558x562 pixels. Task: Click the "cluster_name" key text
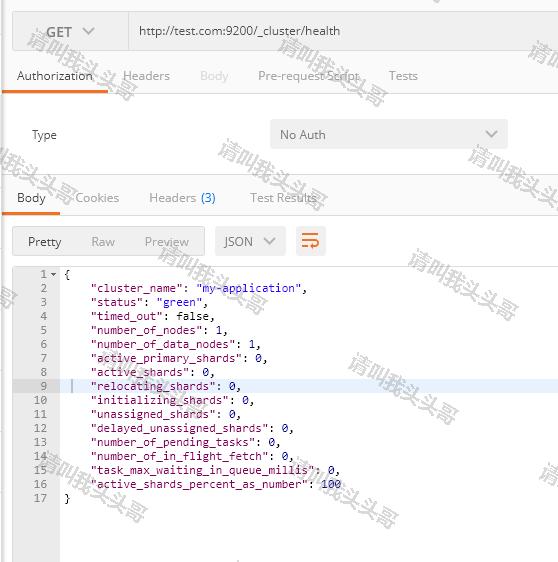click(137, 288)
